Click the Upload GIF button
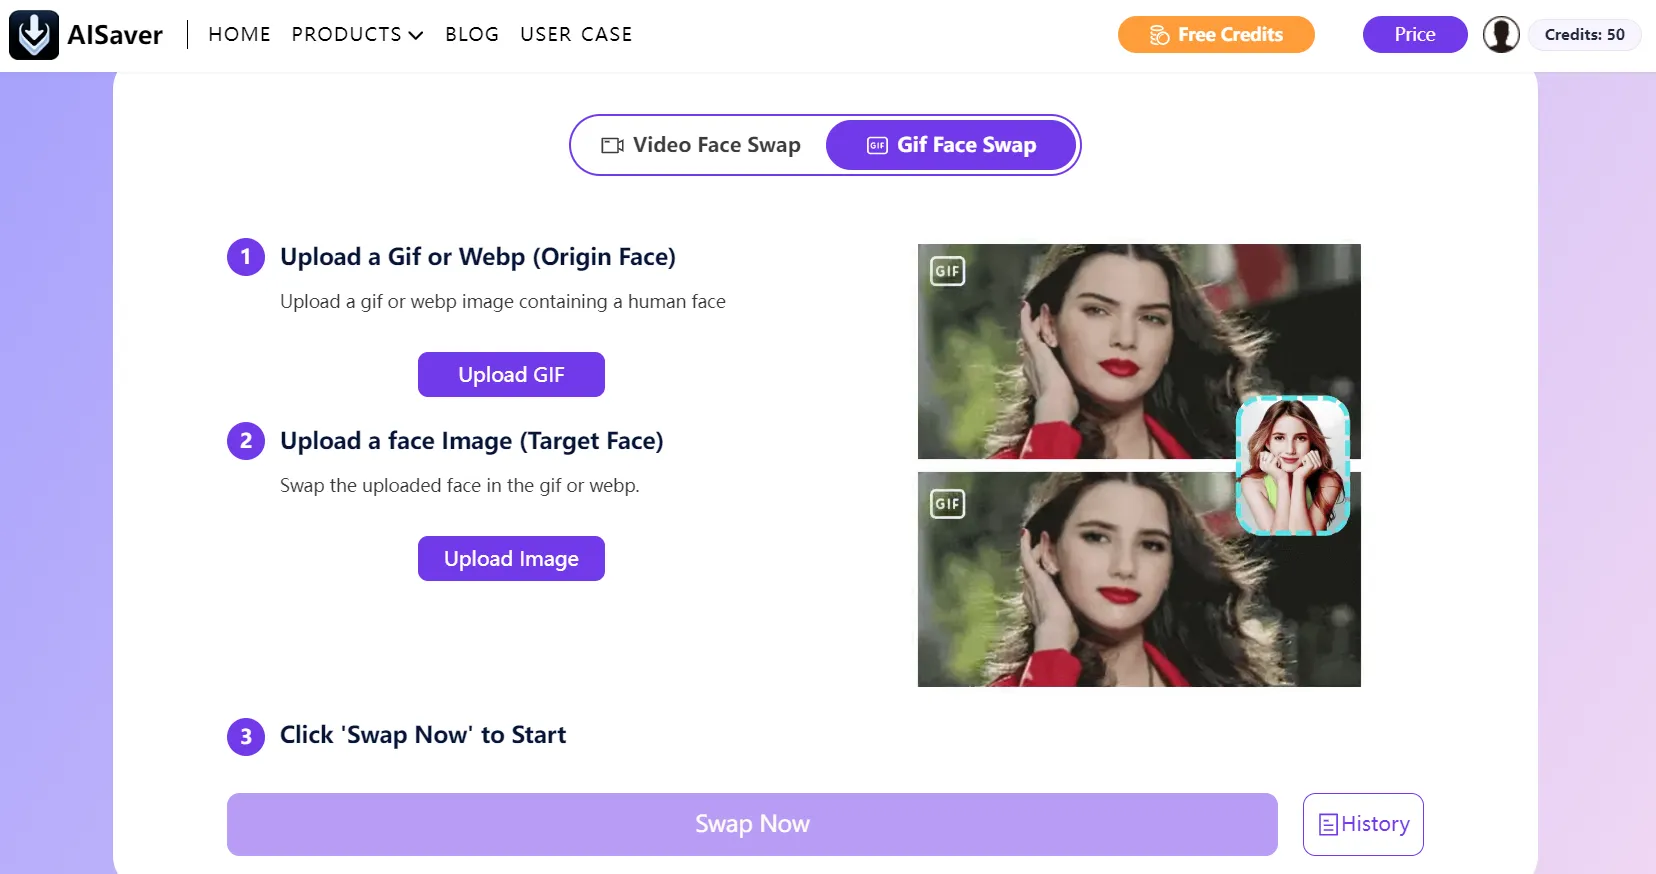 click(511, 375)
